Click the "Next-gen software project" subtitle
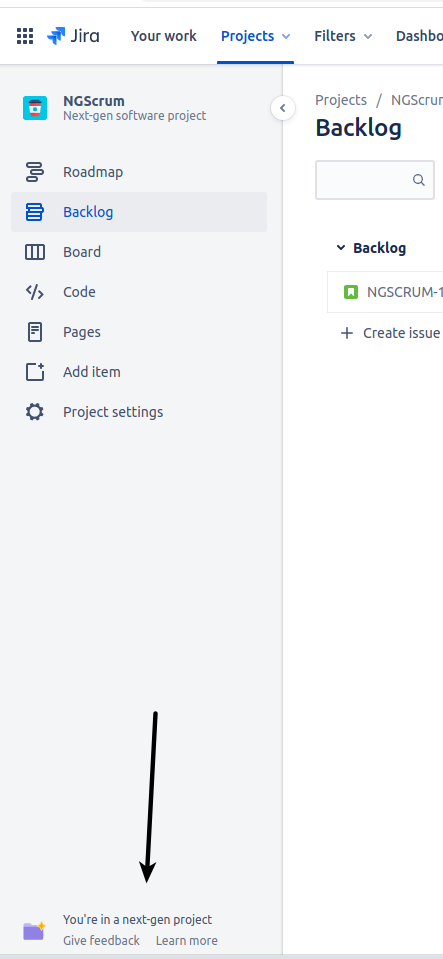This screenshot has height=959, width=443. point(135,116)
